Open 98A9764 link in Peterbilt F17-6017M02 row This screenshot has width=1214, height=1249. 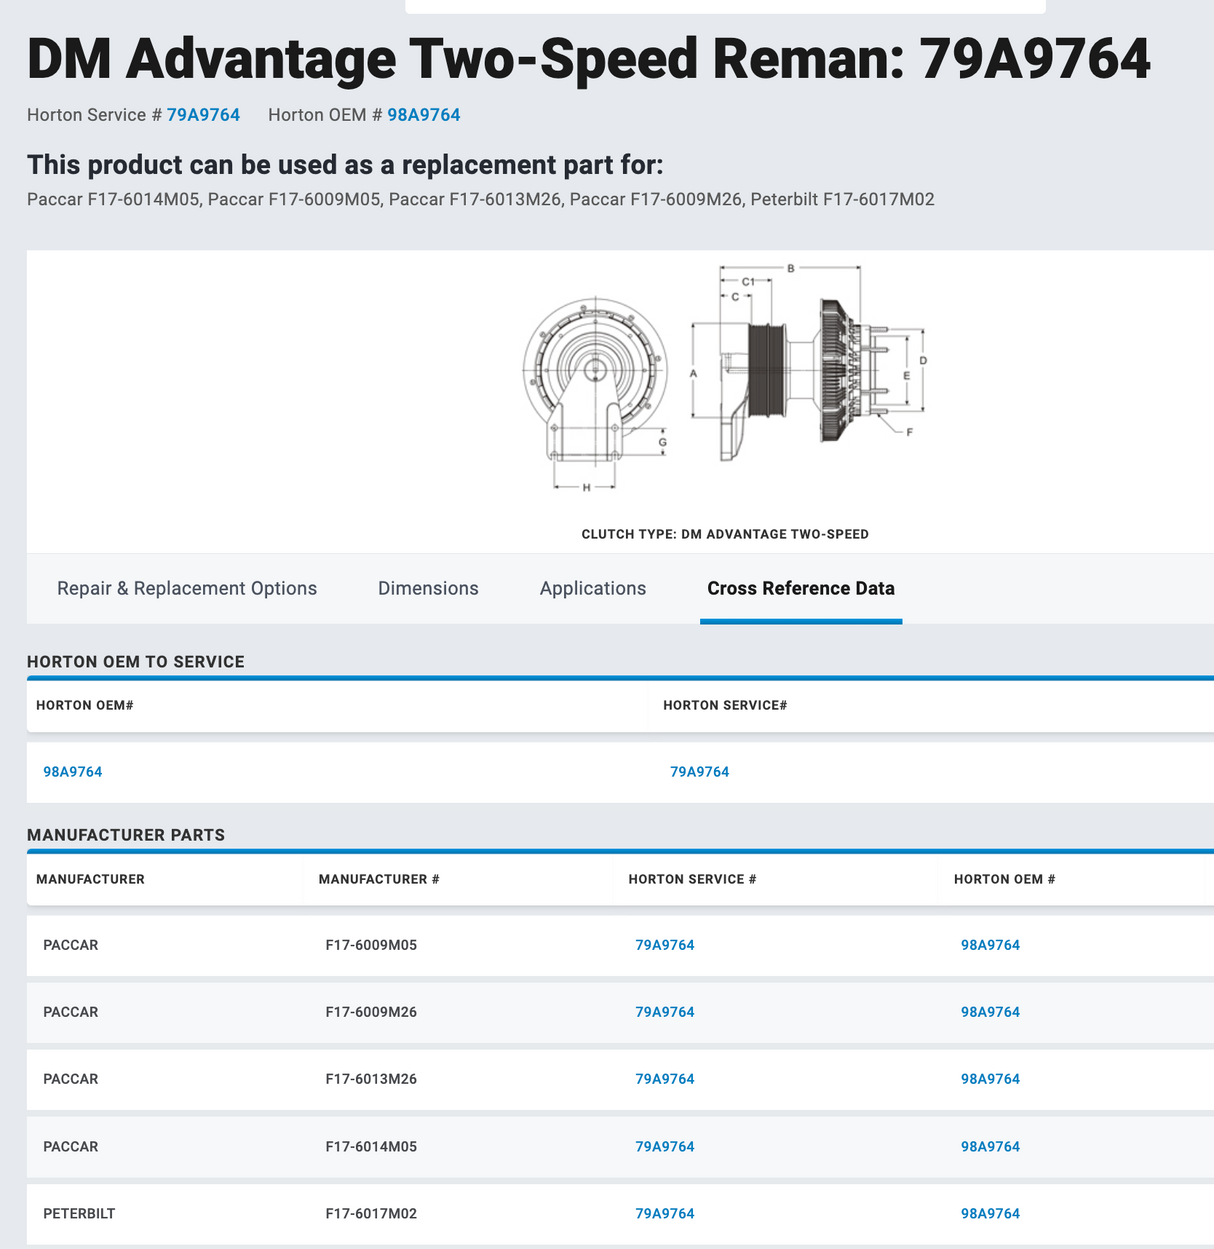pos(990,1214)
